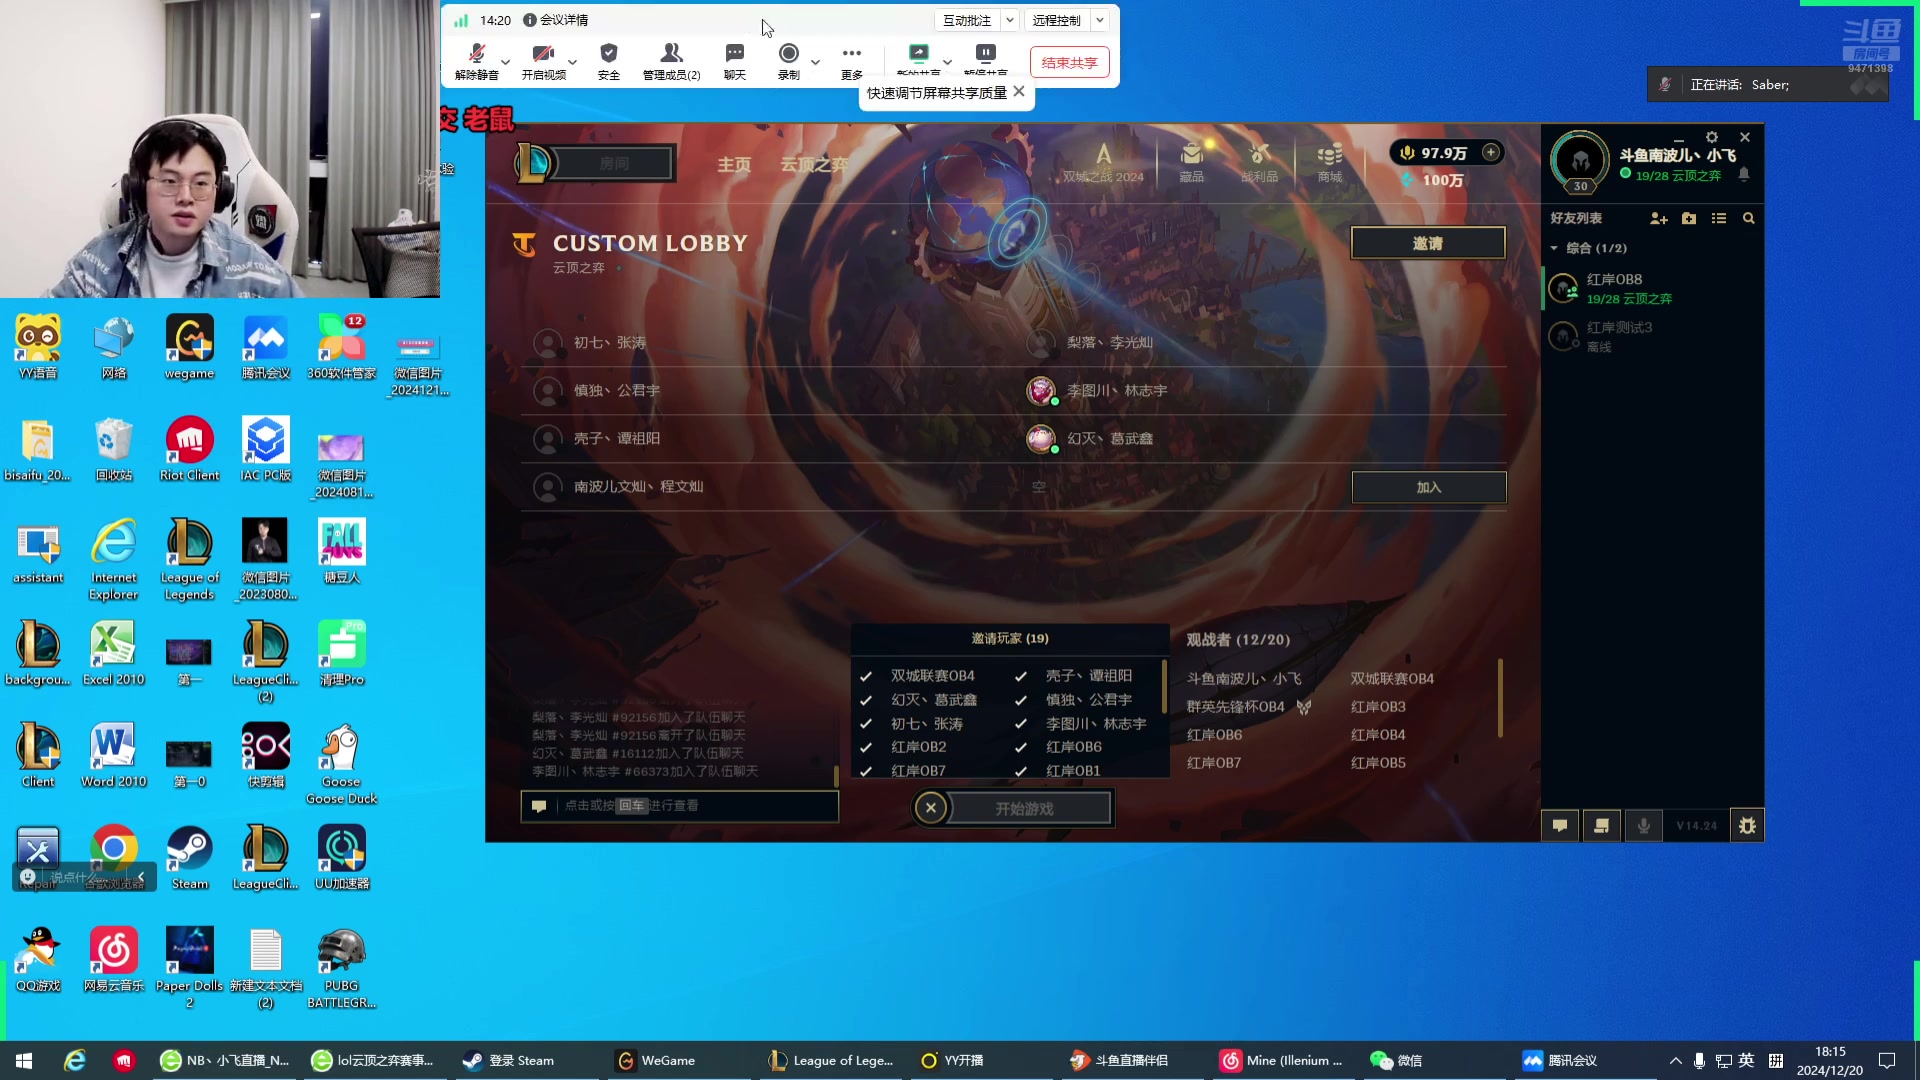Image resolution: width=1920 pixels, height=1080 pixels.
Task: Click the invited players list scrollbar
Action: click(1164, 688)
